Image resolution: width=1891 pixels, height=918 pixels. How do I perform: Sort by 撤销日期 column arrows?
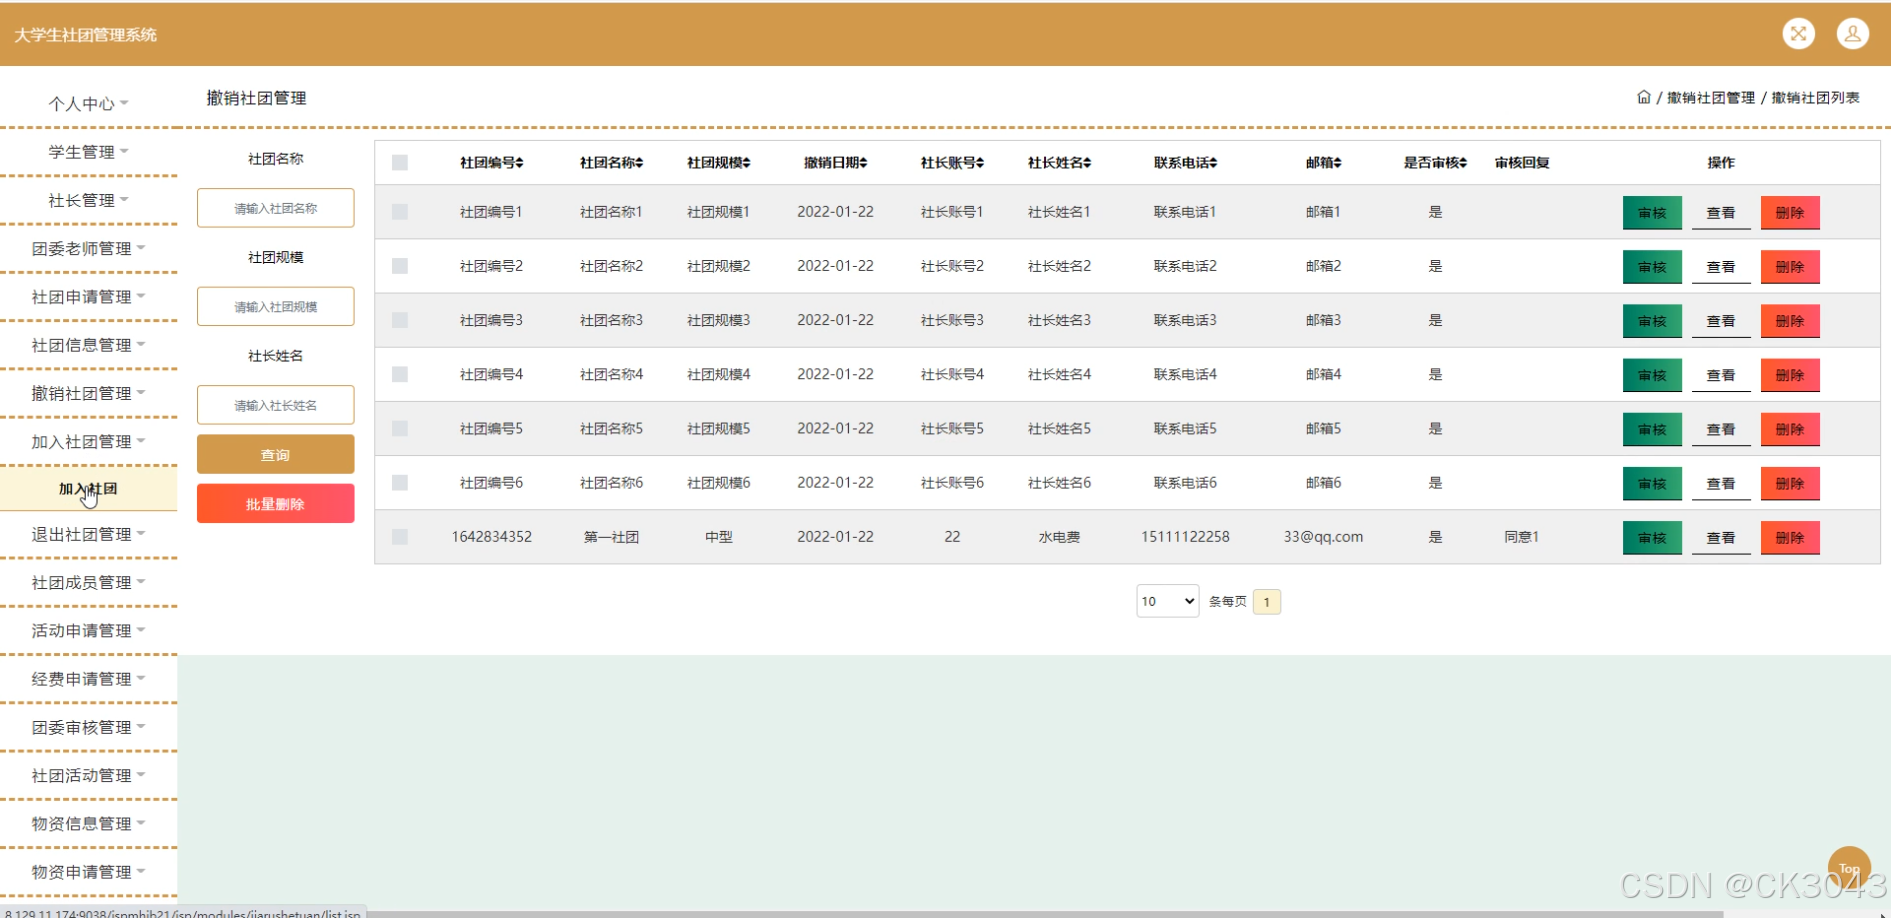pyautogui.click(x=863, y=163)
